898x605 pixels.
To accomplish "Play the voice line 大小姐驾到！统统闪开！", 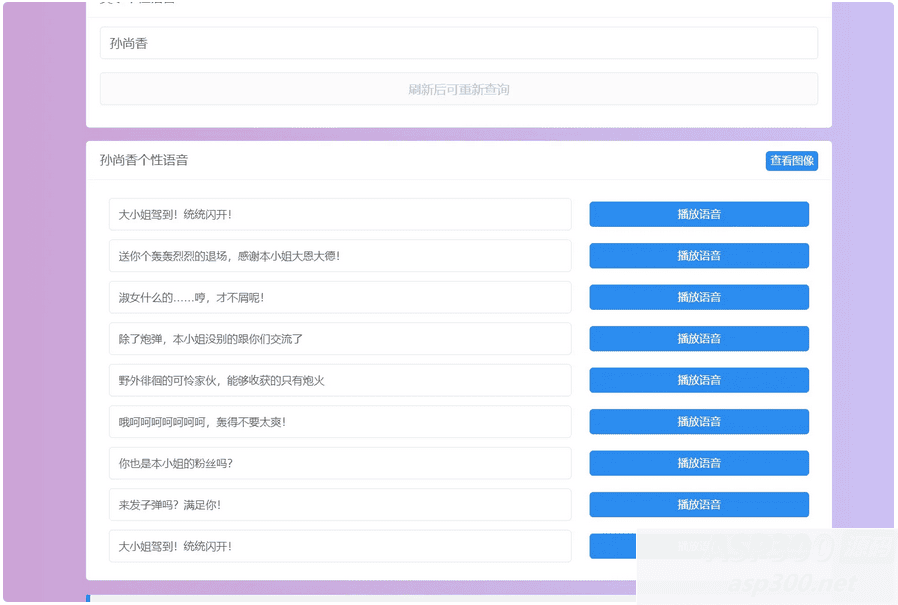I will point(698,214).
